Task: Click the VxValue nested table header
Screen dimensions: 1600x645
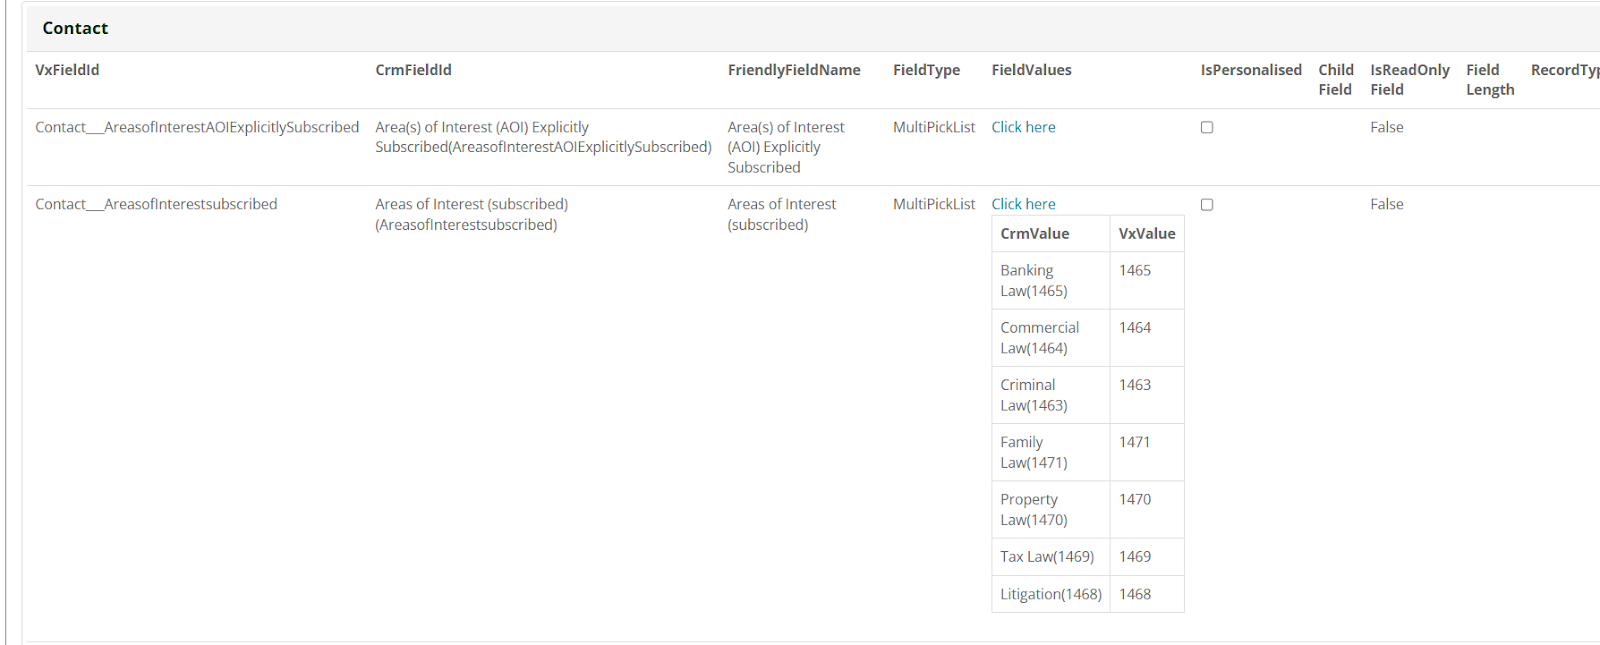Action: (x=1147, y=234)
